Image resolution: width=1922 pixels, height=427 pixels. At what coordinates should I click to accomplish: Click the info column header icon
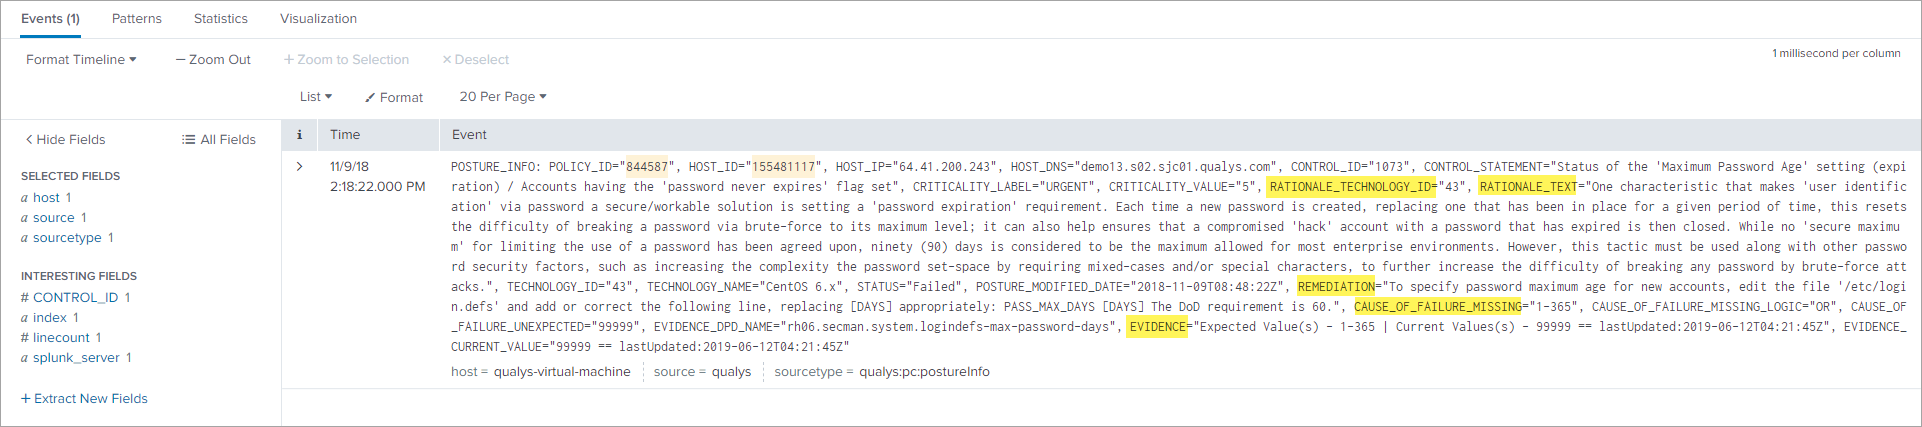[299, 135]
